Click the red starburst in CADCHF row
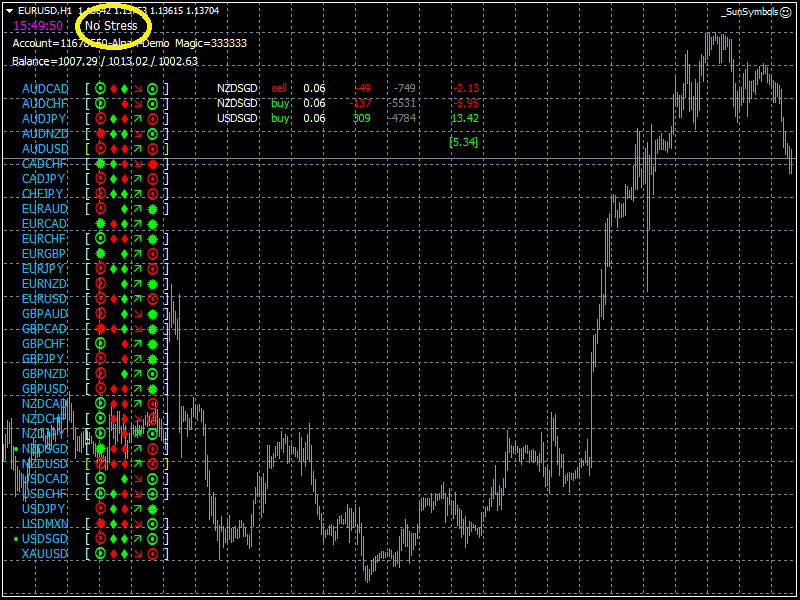Viewport: 800px width, 600px height. pyautogui.click(x=152, y=164)
